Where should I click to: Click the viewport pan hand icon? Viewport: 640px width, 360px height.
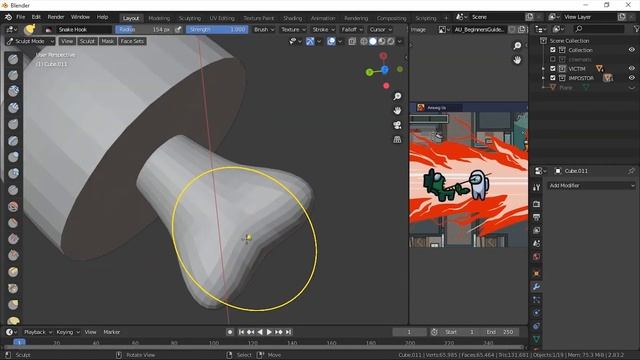397,111
